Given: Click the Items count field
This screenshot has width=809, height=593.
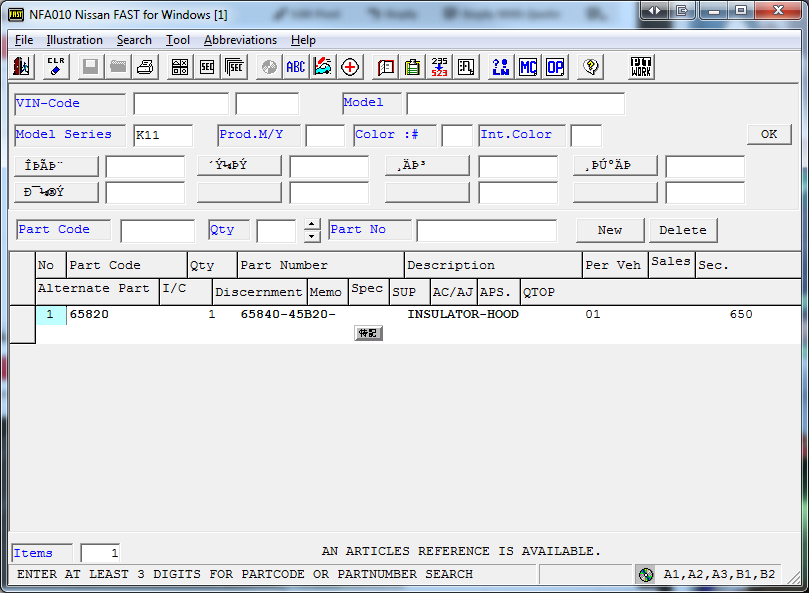Looking at the screenshot, I should click(100, 553).
